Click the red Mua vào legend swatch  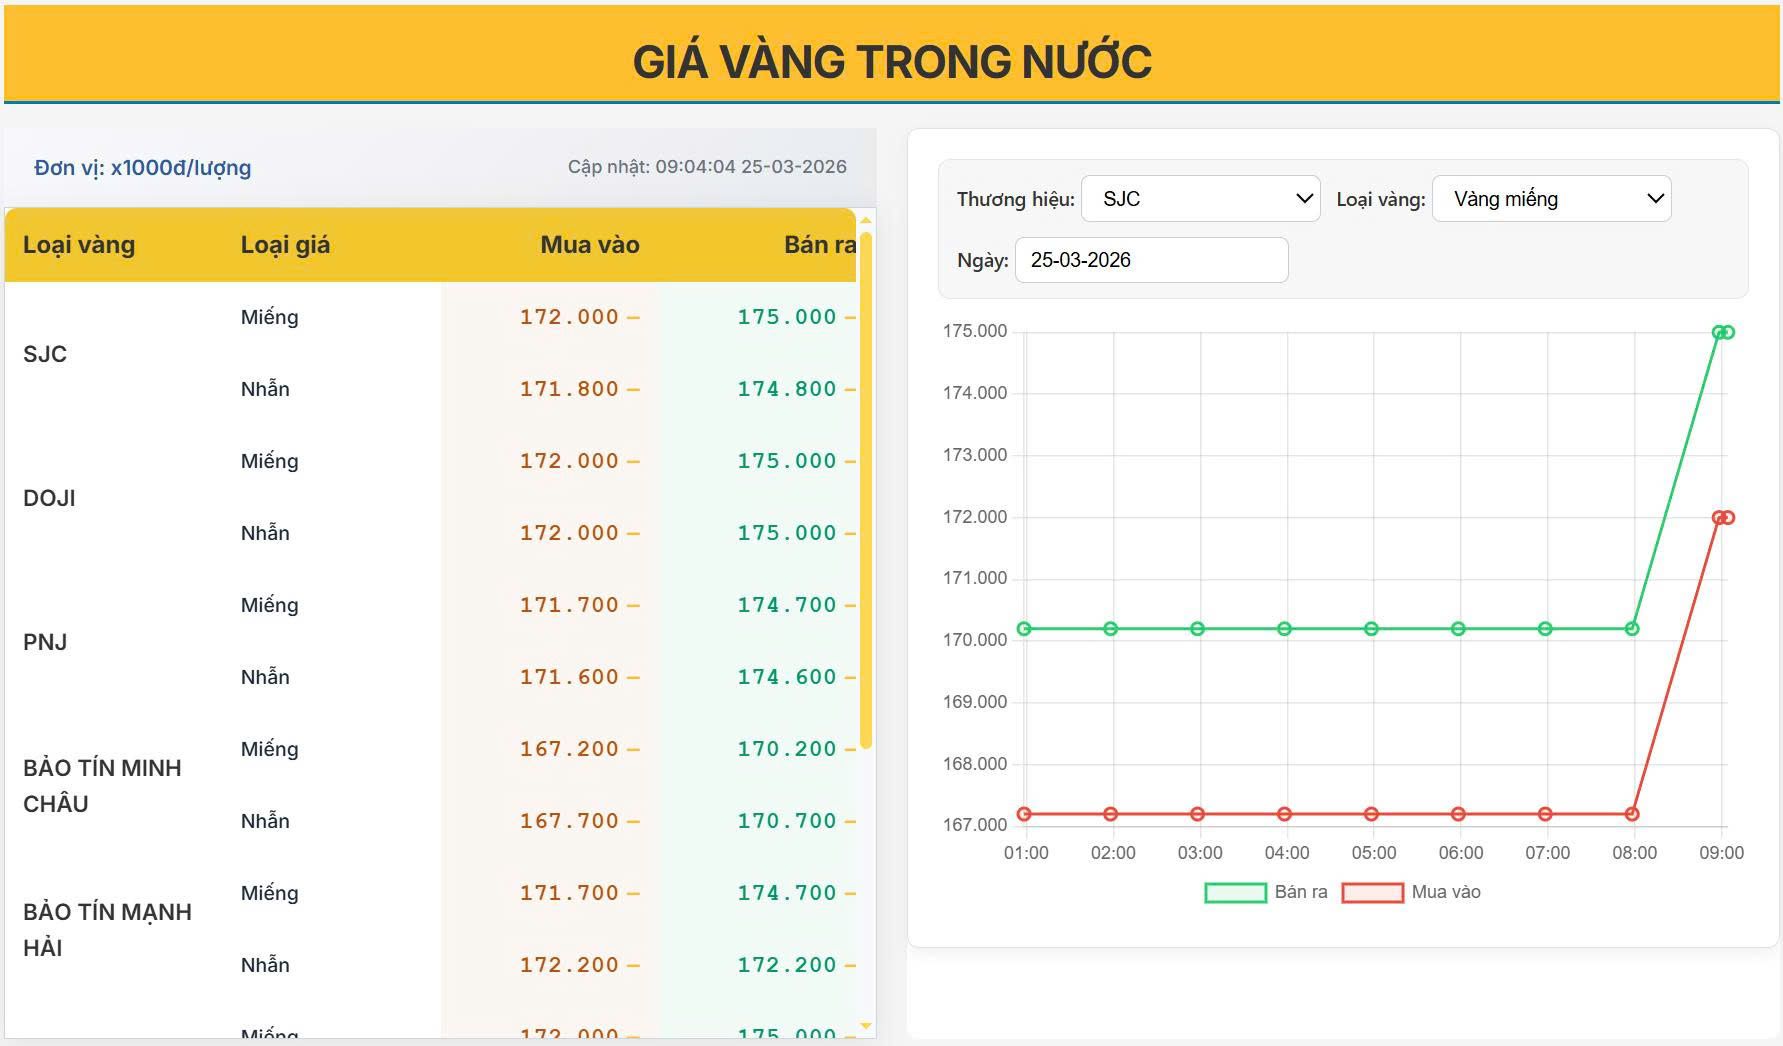click(x=1372, y=893)
